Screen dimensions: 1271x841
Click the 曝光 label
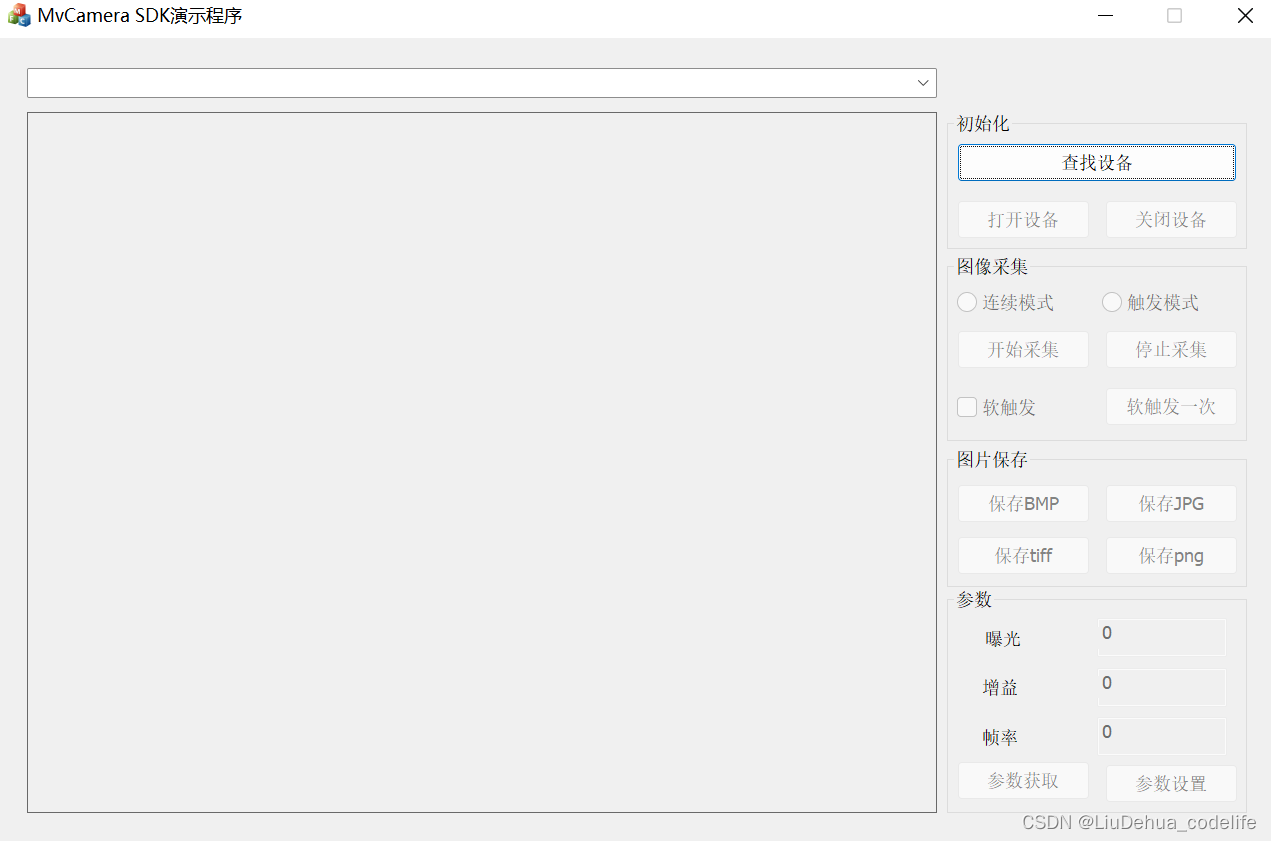pyautogui.click(x=1003, y=639)
